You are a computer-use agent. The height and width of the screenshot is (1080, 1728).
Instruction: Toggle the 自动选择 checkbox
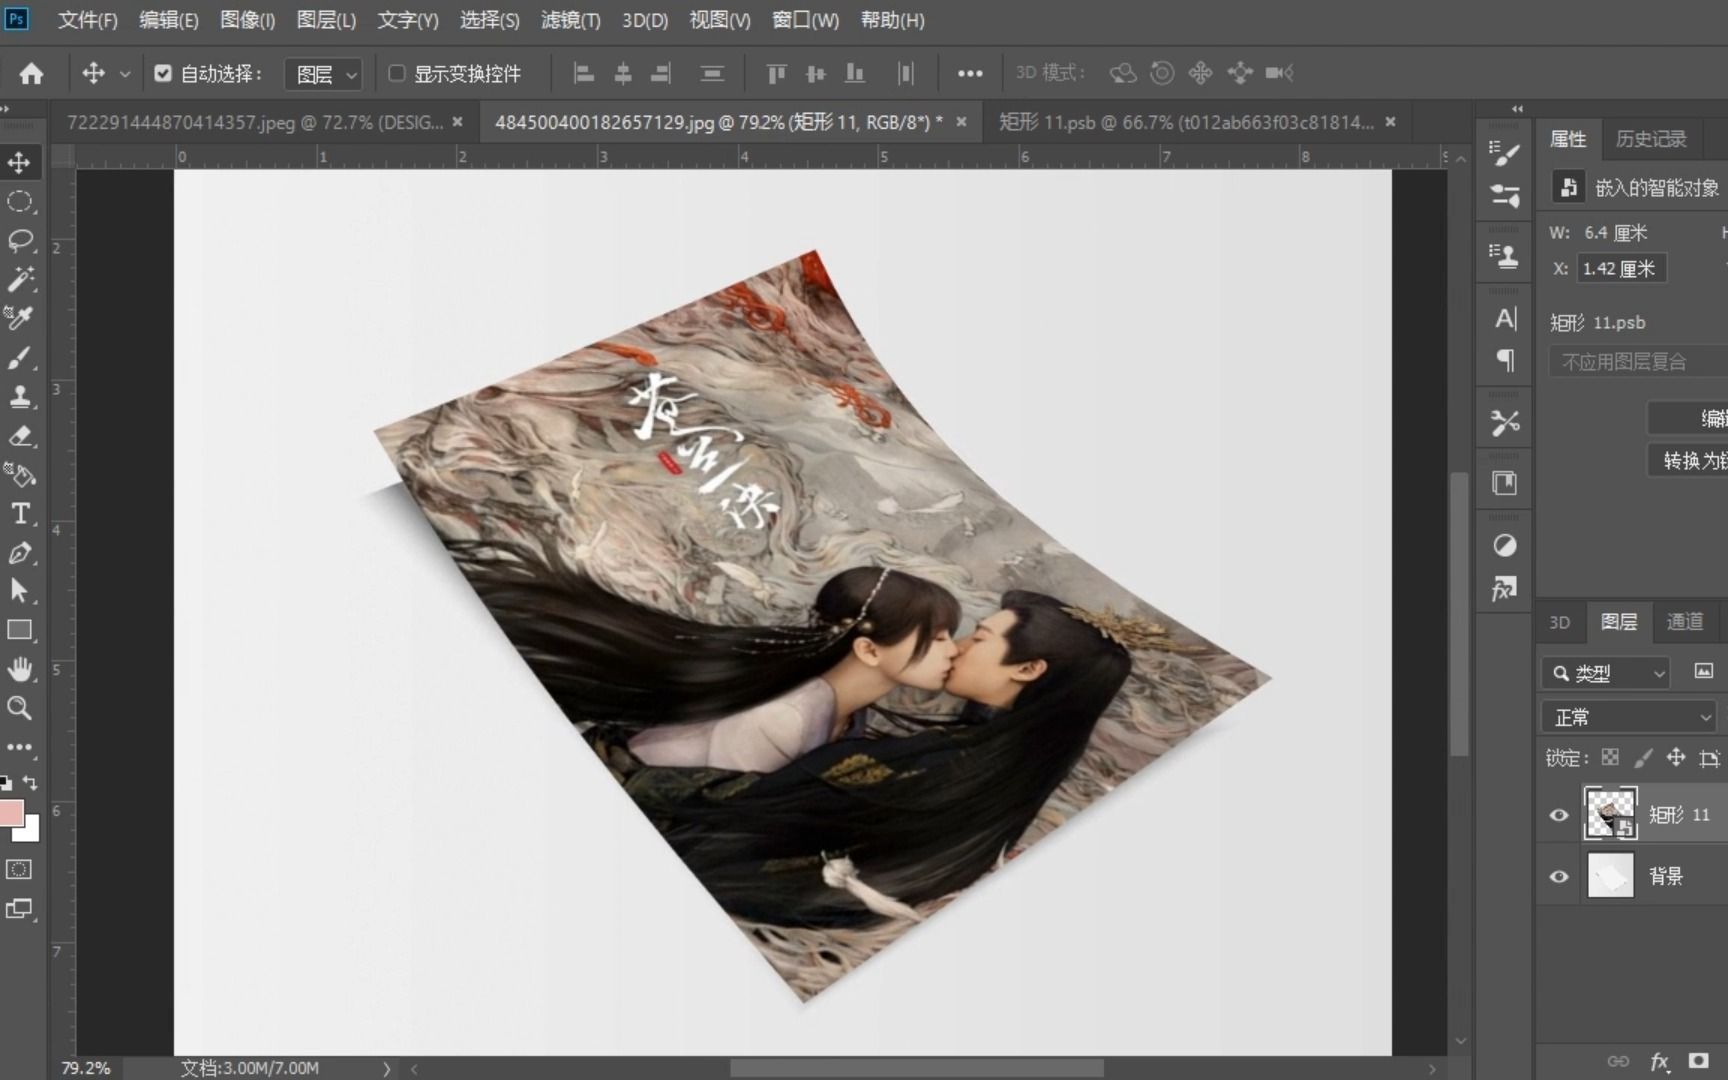(163, 73)
